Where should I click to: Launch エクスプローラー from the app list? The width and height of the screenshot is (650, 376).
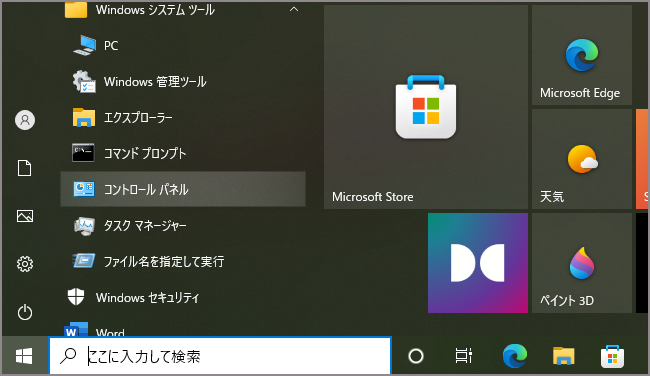pos(183,118)
